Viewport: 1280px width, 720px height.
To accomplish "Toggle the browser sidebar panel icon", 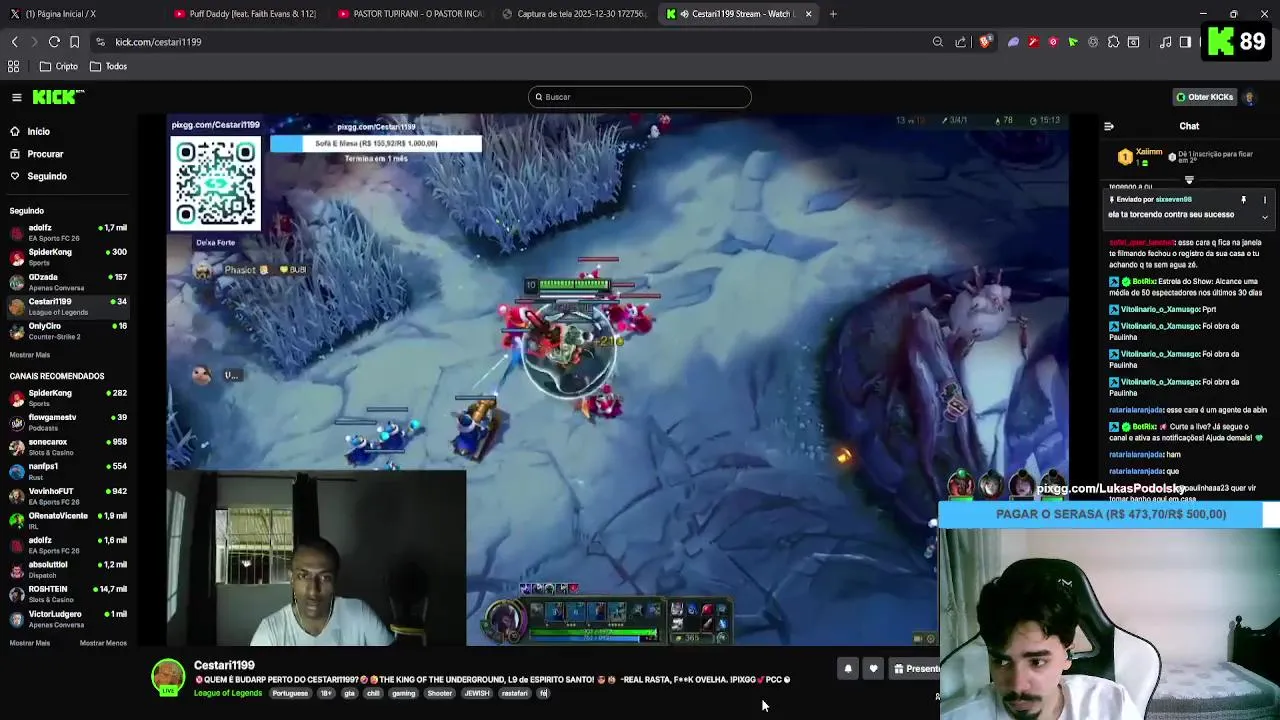I will tap(1185, 42).
